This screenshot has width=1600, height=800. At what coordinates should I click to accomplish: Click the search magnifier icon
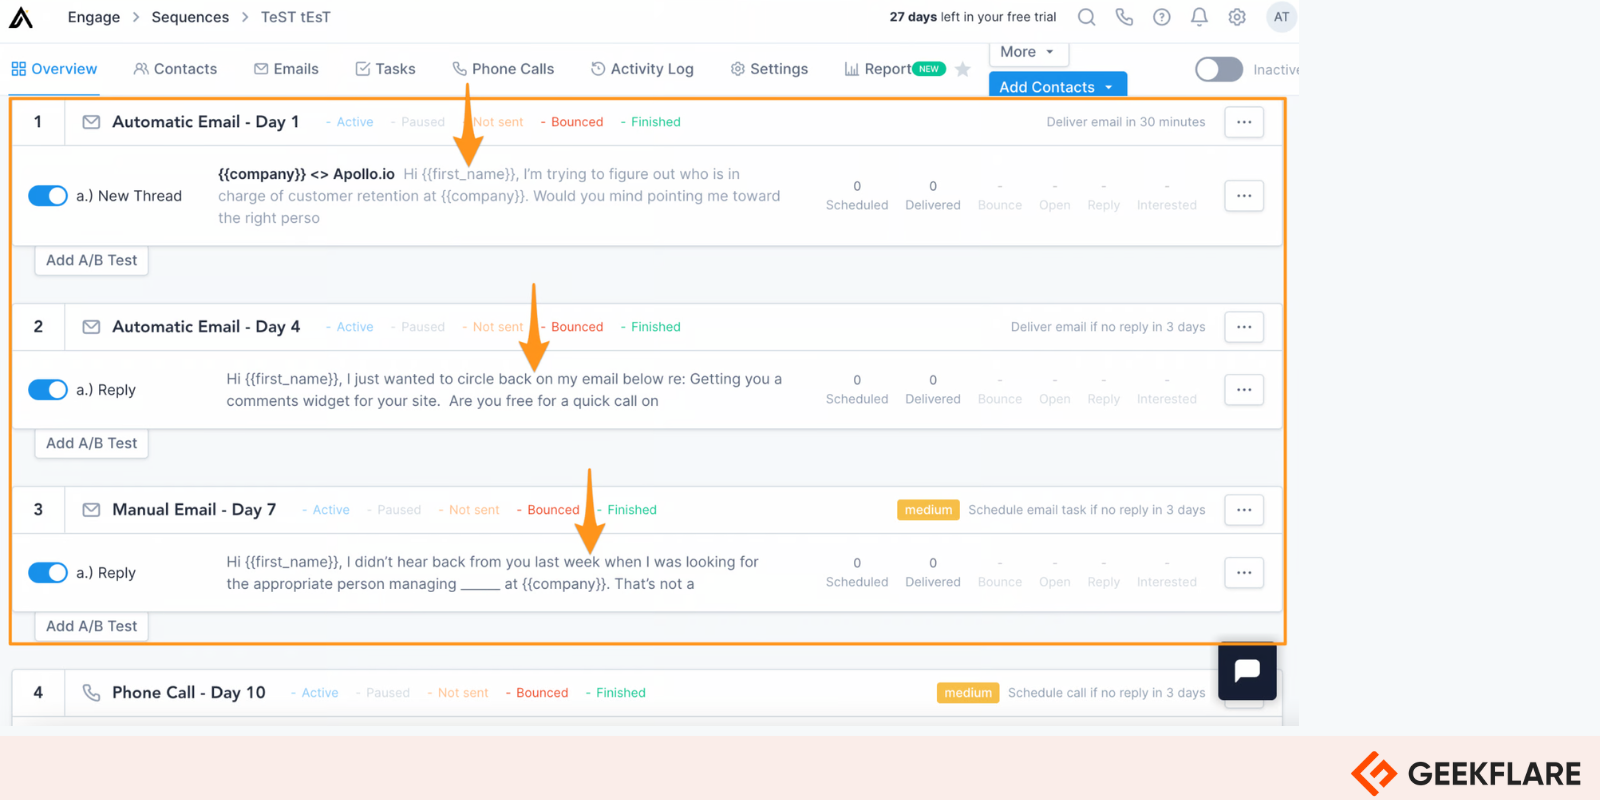1086,17
